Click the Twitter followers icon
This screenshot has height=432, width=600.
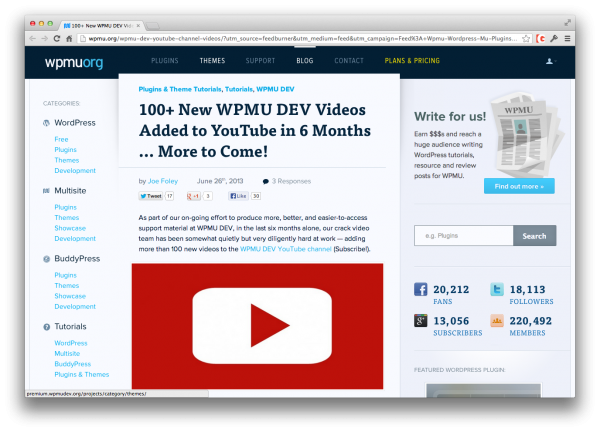[x=497, y=289]
